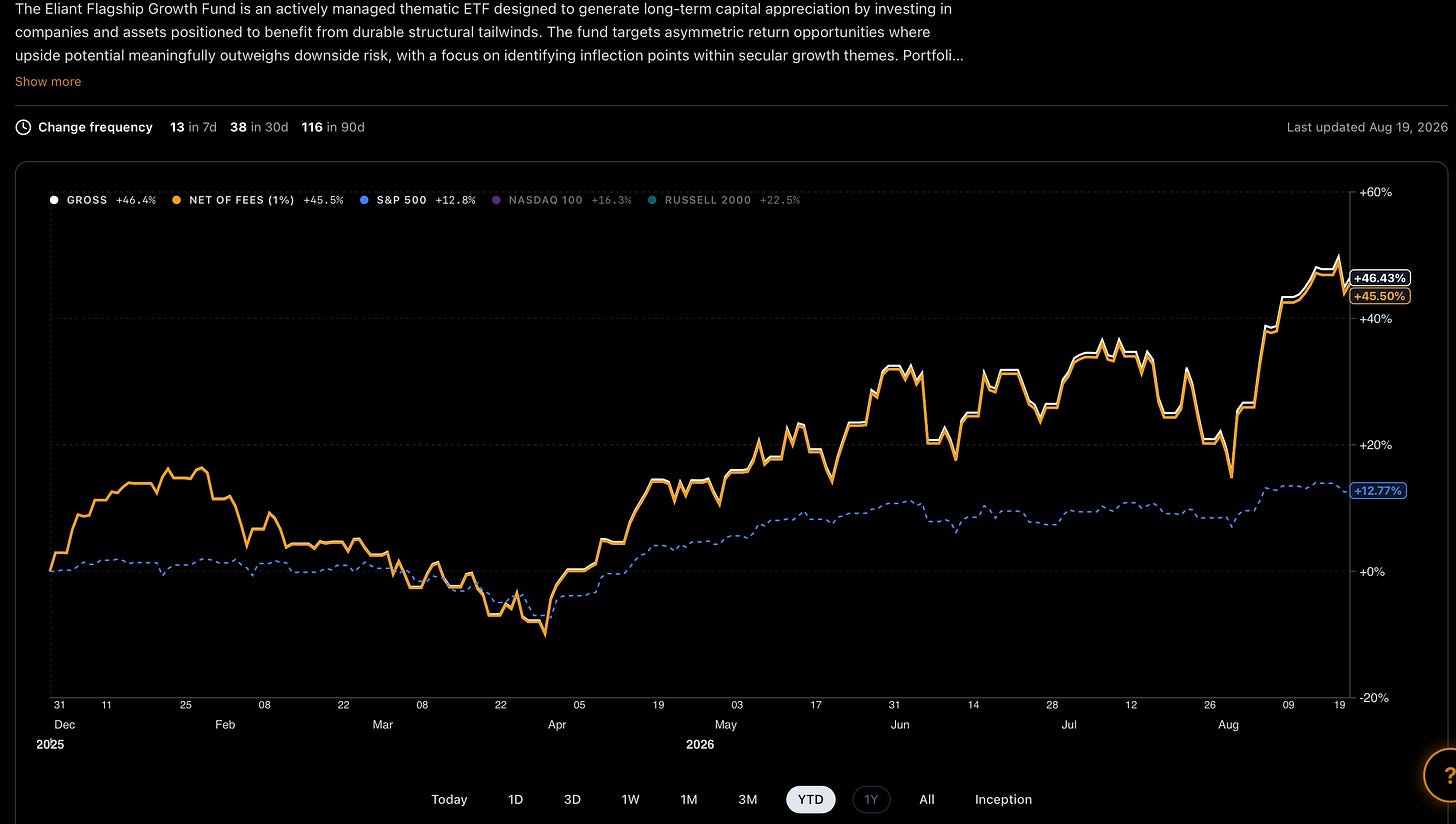Click the +45.50% net return label
The image size is (1456, 824).
(1380, 296)
